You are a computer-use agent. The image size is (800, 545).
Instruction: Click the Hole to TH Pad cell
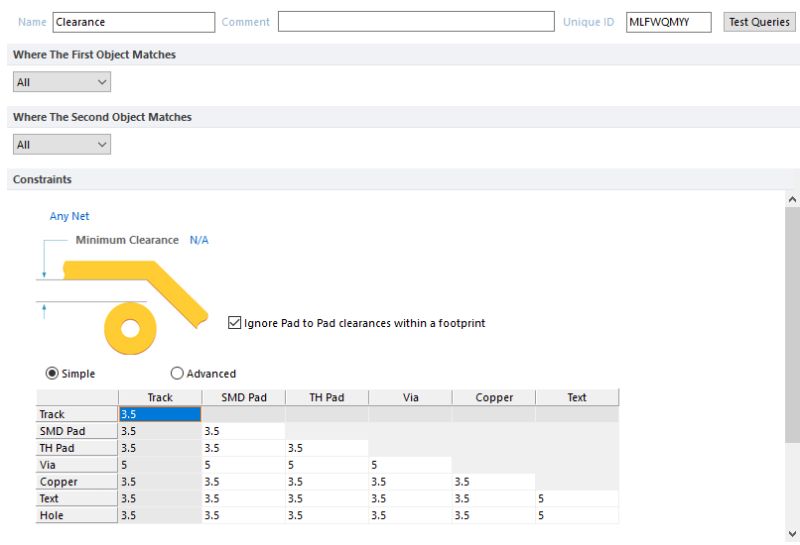327,515
